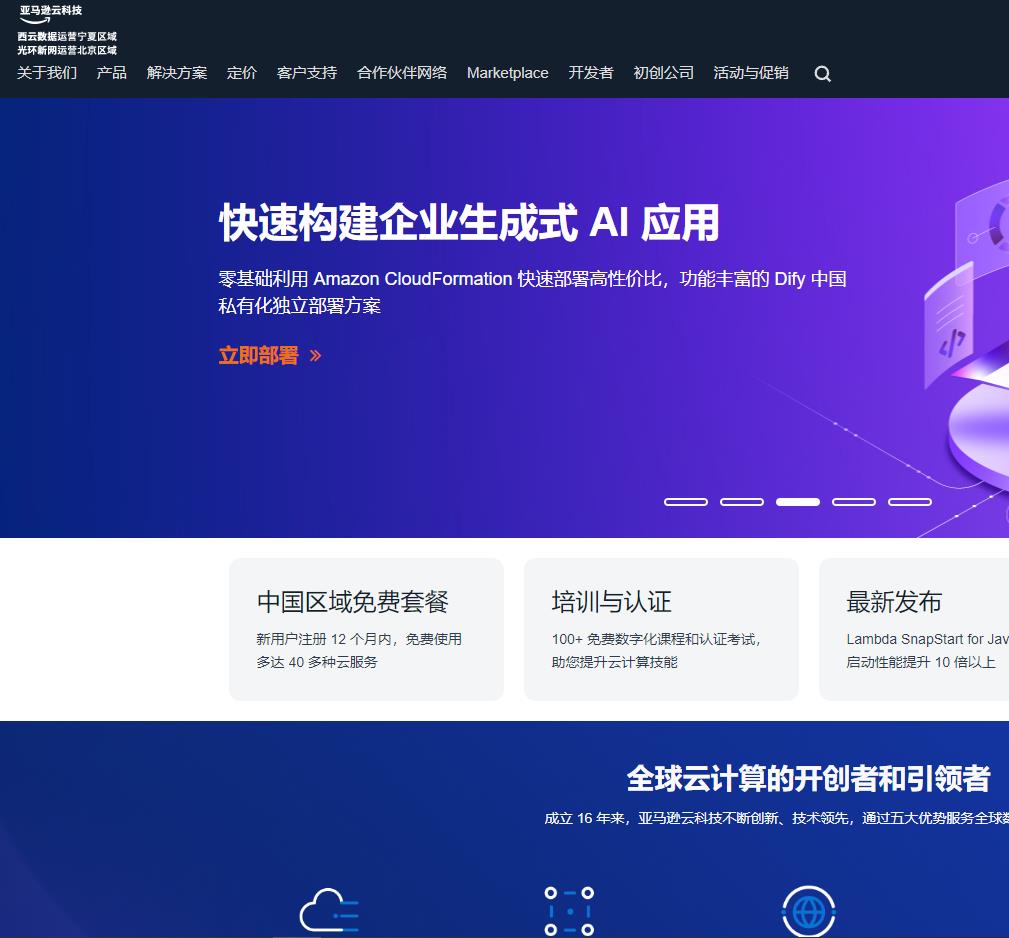Image resolution: width=1009 pixels, height=938 pixels.
Task: Click the hero headline 快速构建企业生成式 AI 应用
Action: (x=469, y=223)
